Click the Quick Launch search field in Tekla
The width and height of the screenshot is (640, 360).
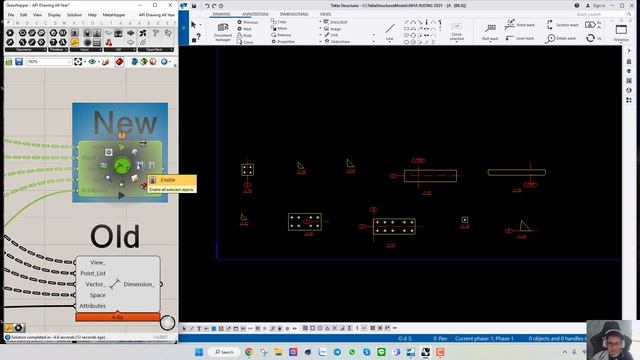[x=603, y=14]
